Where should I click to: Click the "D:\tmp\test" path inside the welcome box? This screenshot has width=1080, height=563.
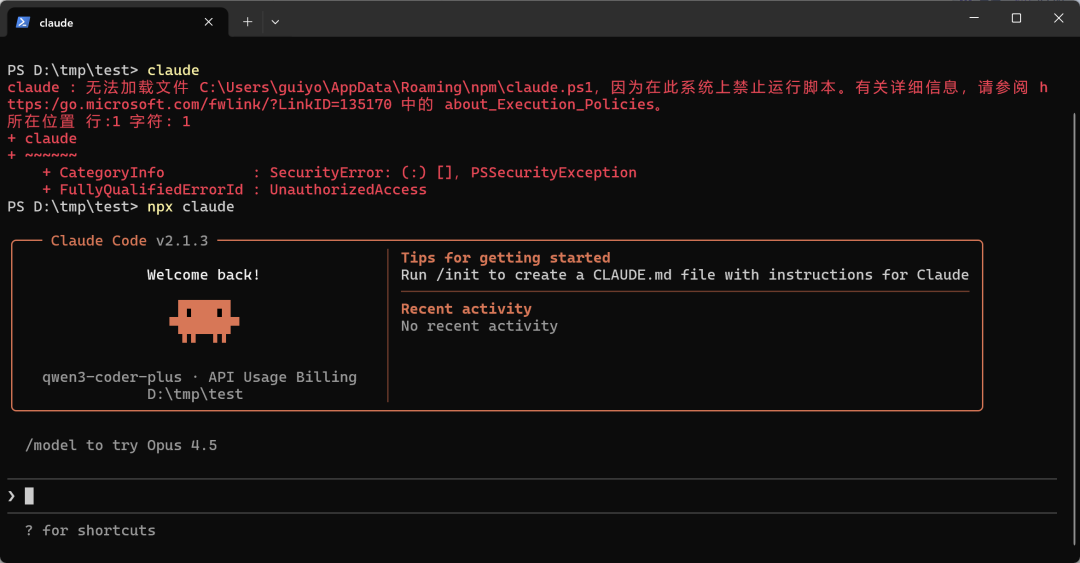point(195,394)
